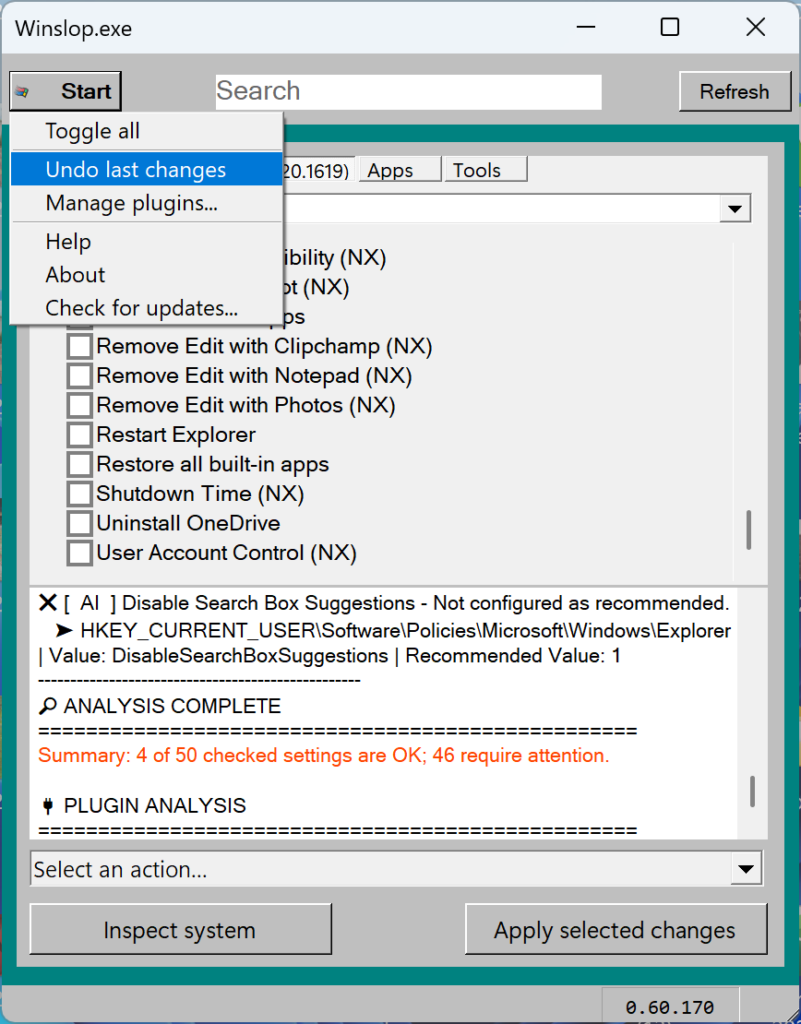Focus the Search input field
Screen dimensions: 801x1024
pos(408,91)
